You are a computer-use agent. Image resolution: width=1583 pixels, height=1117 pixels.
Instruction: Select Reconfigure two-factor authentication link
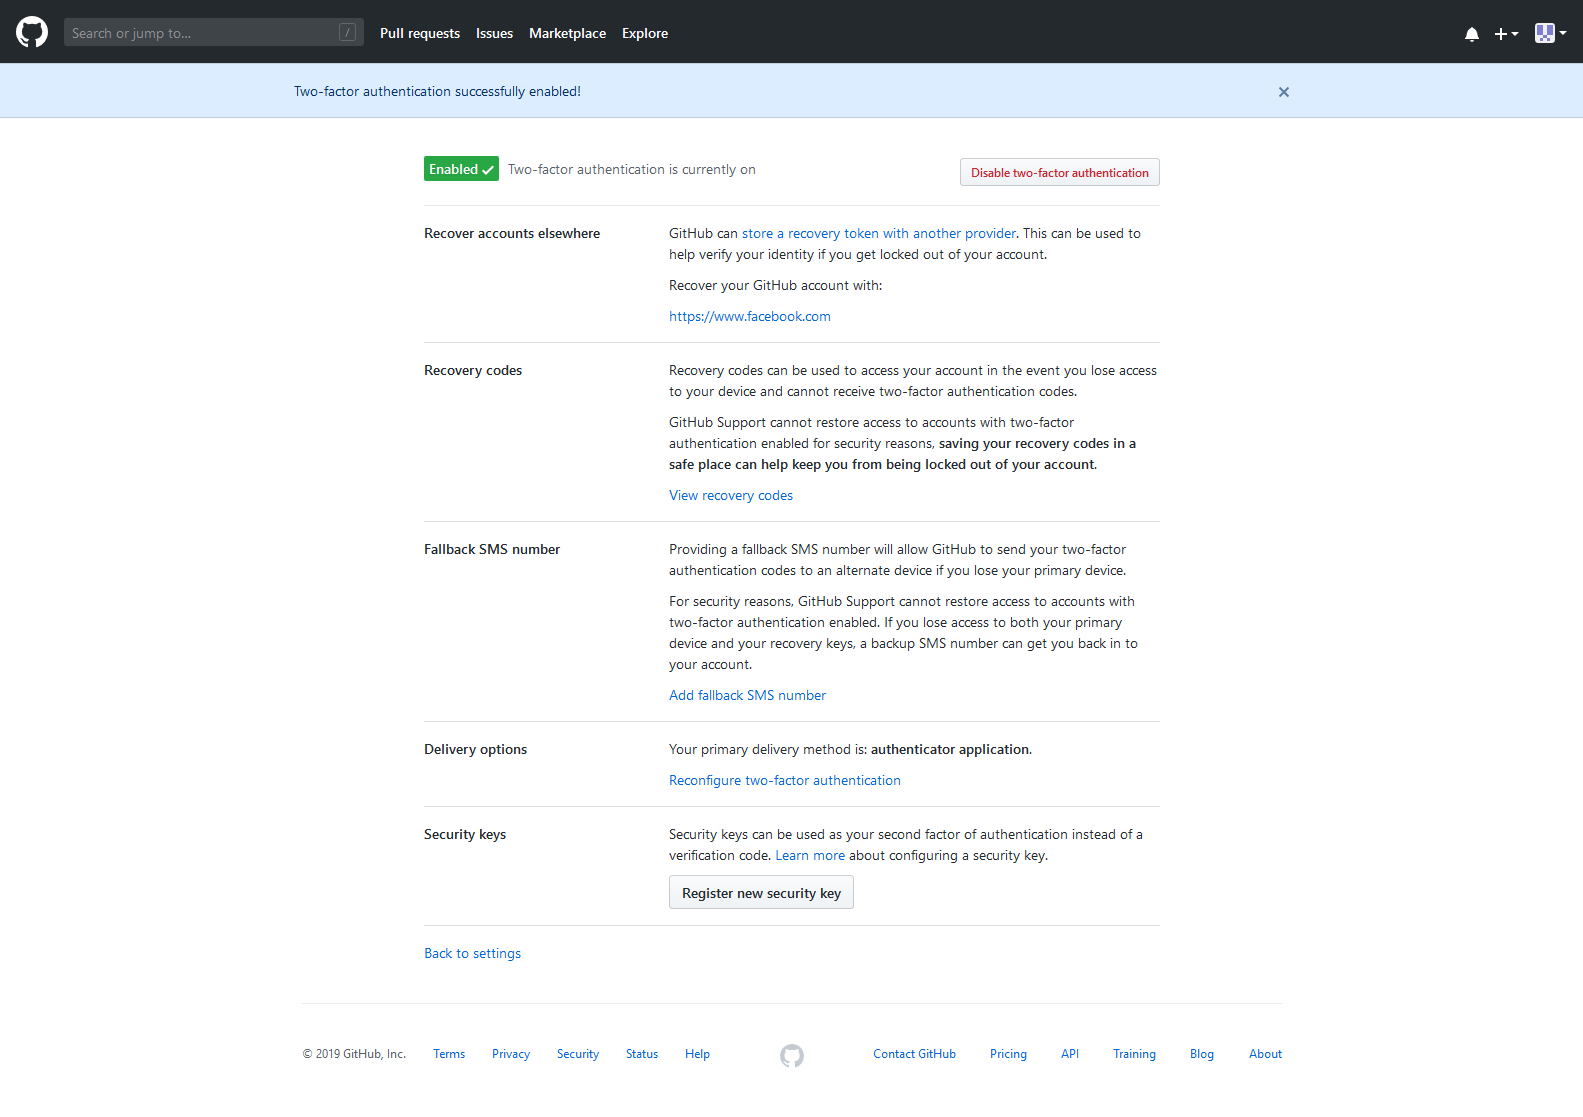pos(784,780)
